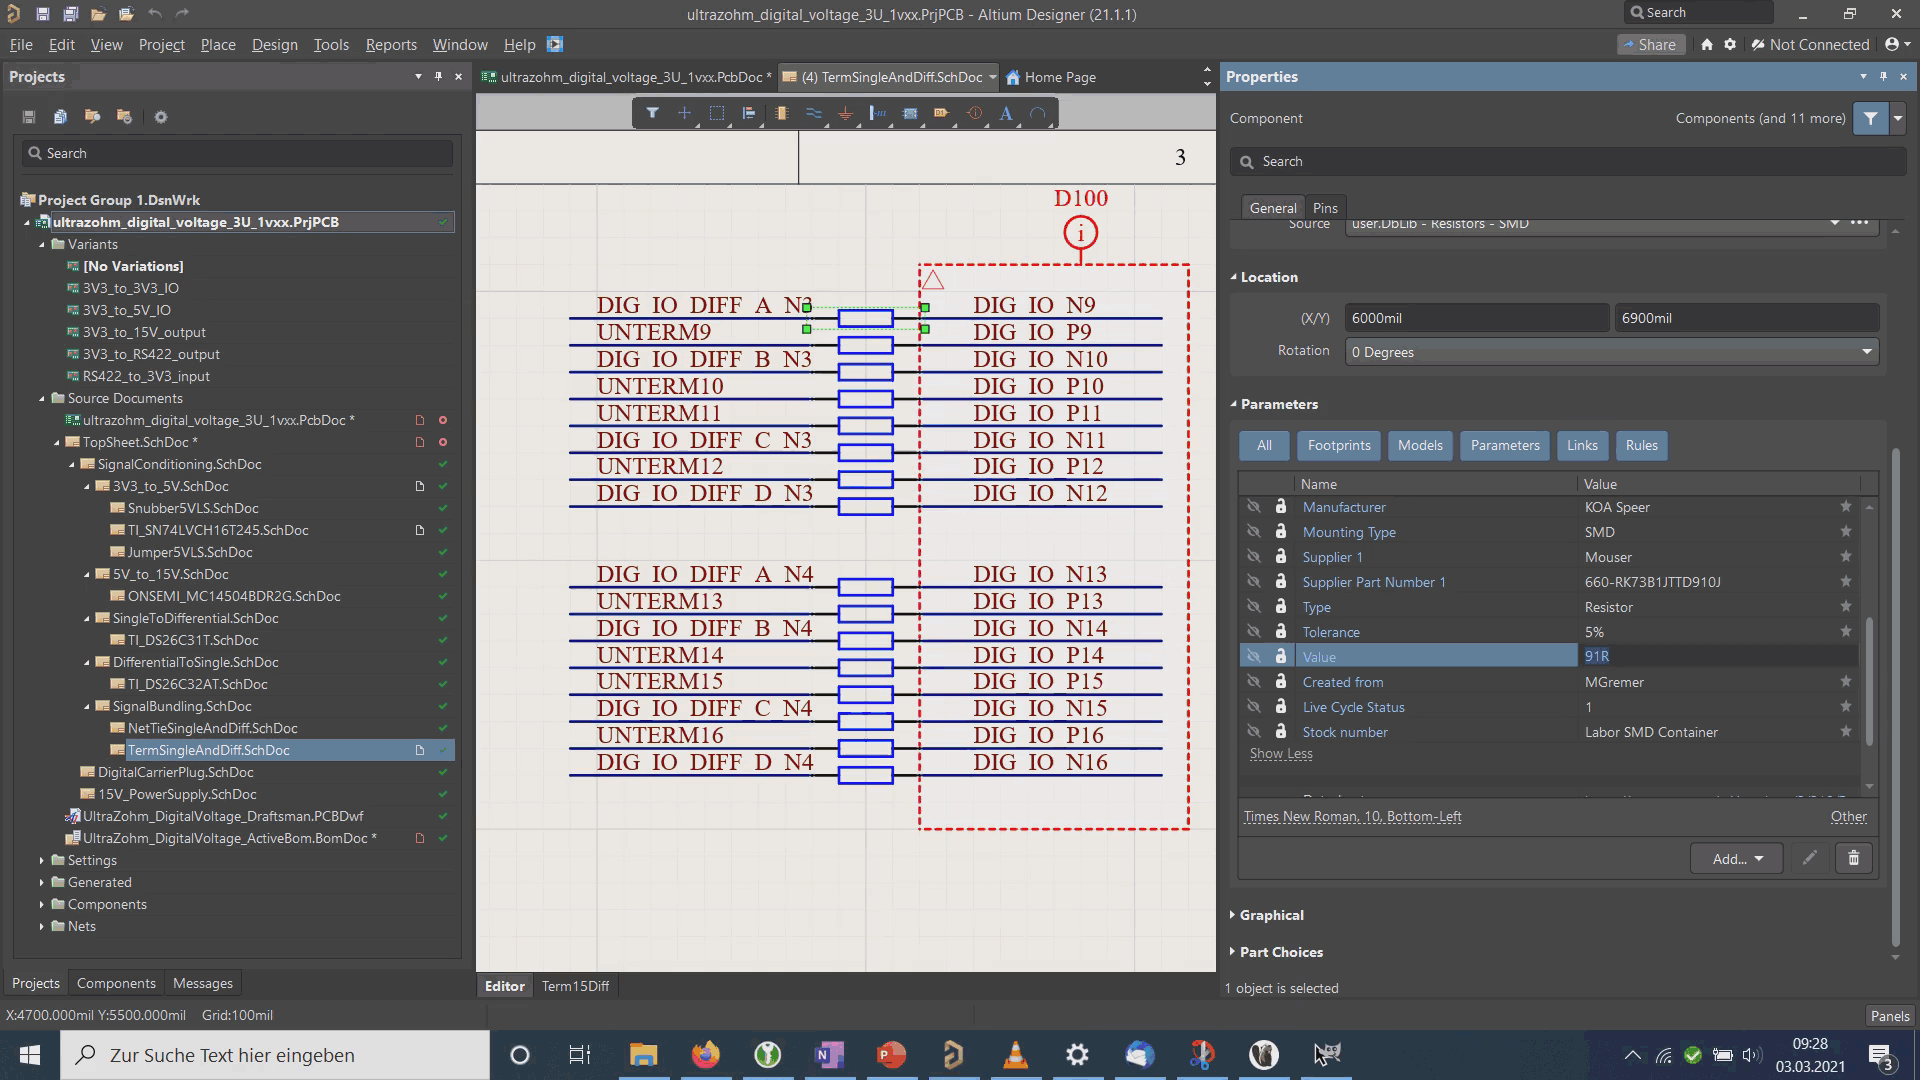Select the Place Text String tool
The height and width of the screenshot is (1080, 1920).
(1006, 114)
